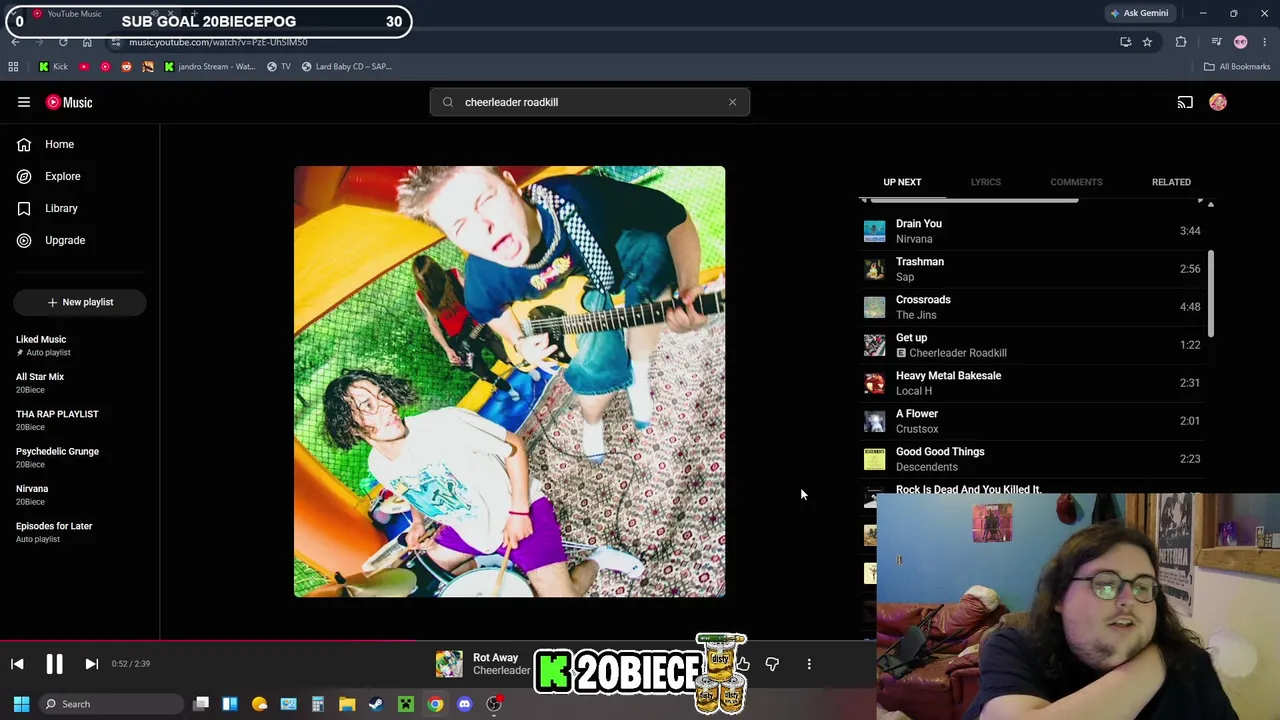Viewport: 1280px width, 720px height.
Task: Switch to the COMMENTS tab
Action: click(1076, 182)
